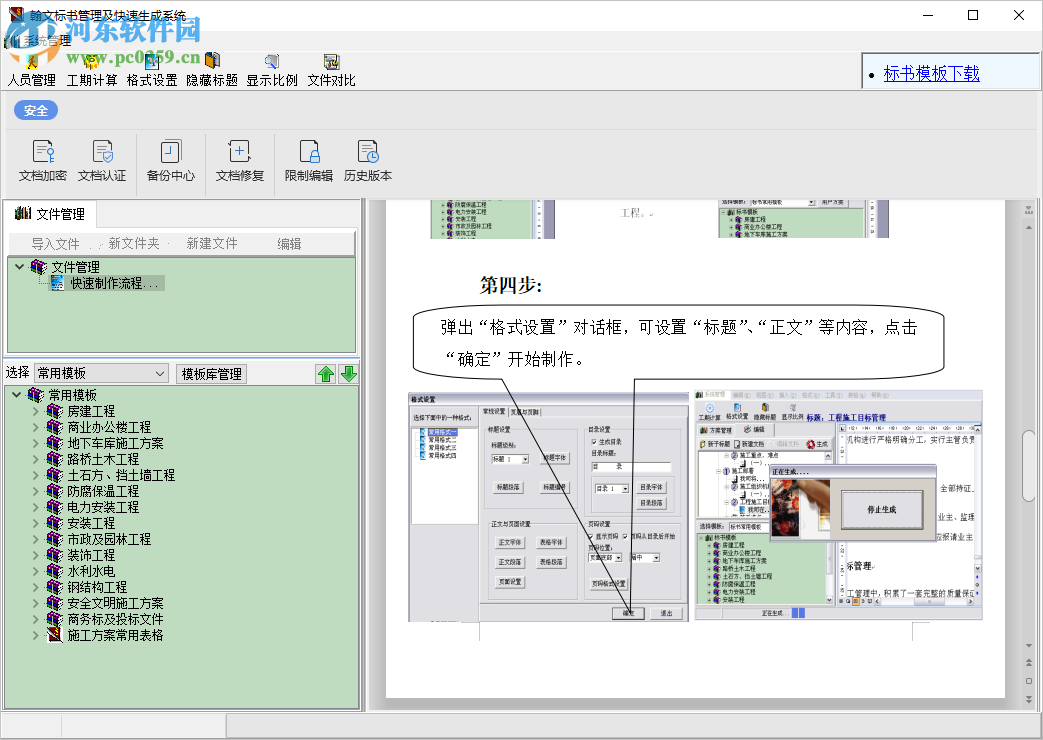Click 第四步 heading in document
The width and height of the screenshot is (1043, 740).
click(511, 285)
